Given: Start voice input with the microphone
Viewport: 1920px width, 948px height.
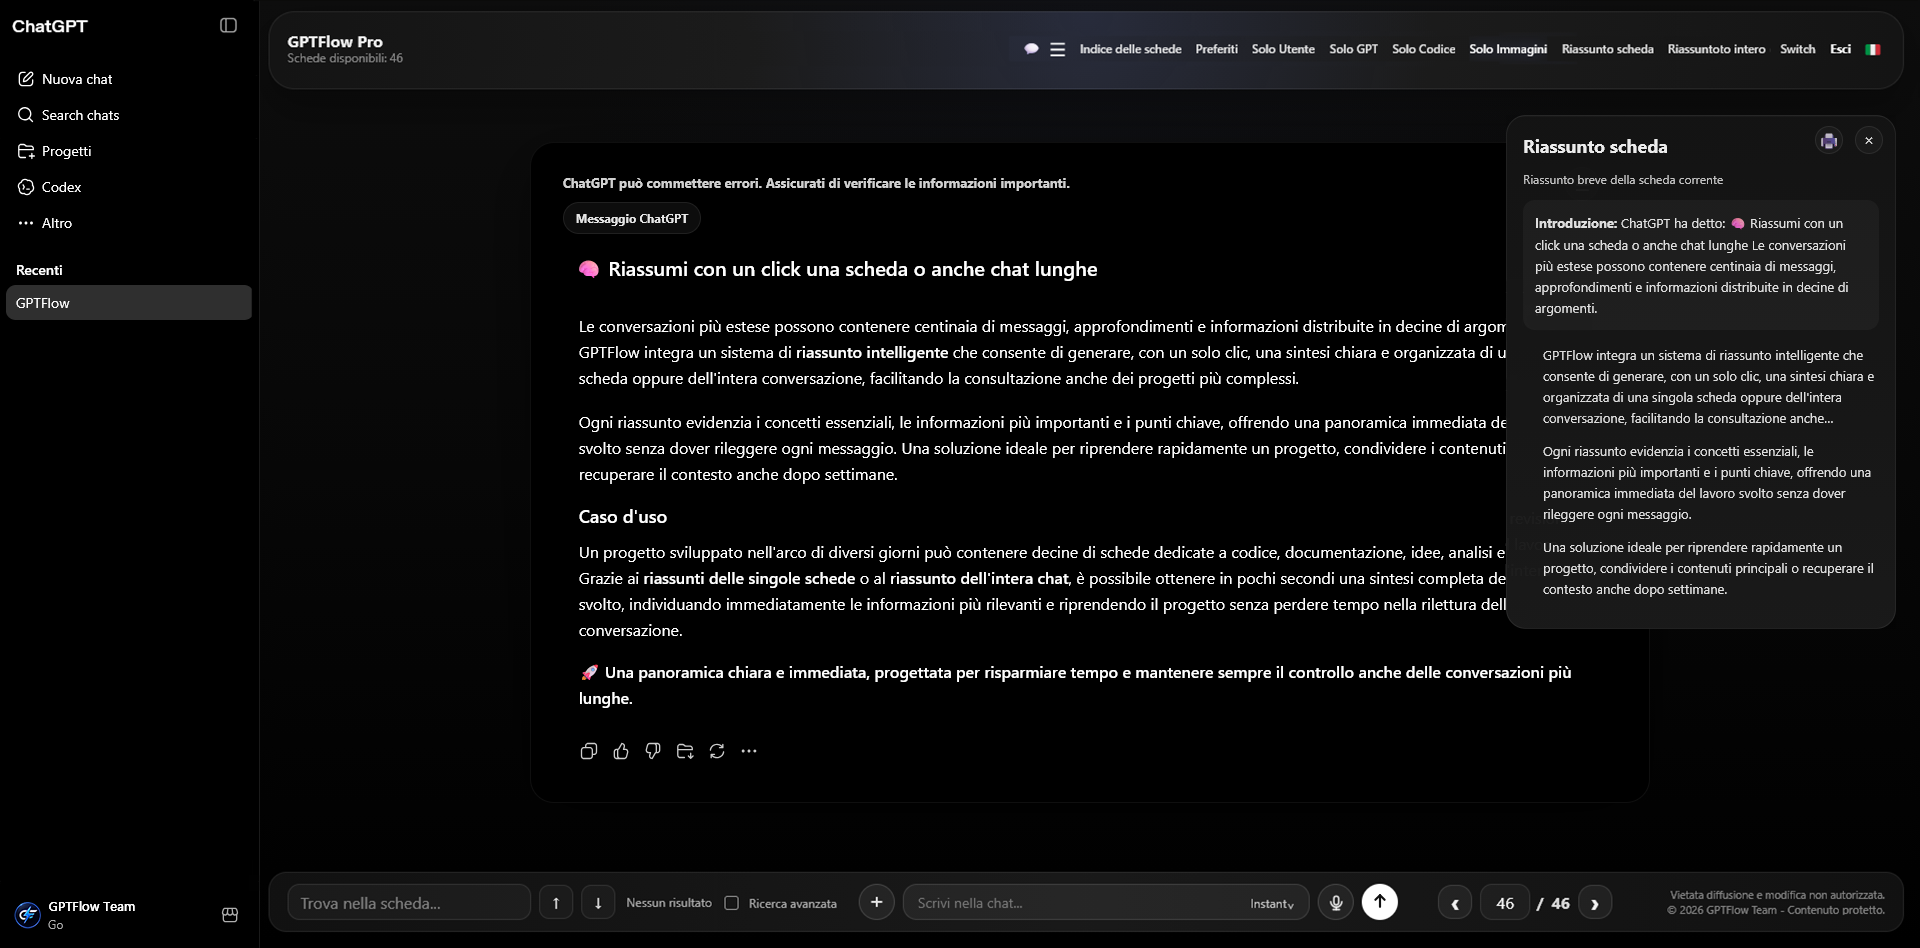Looking at the screenshot, I should (1335, 903).
